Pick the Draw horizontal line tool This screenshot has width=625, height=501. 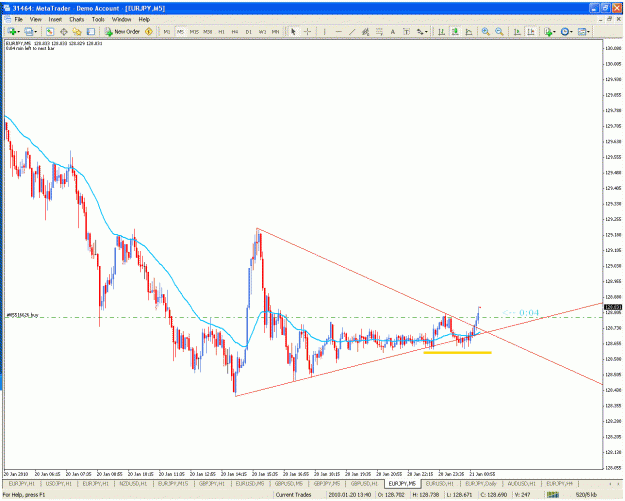[x=338, y=31]
